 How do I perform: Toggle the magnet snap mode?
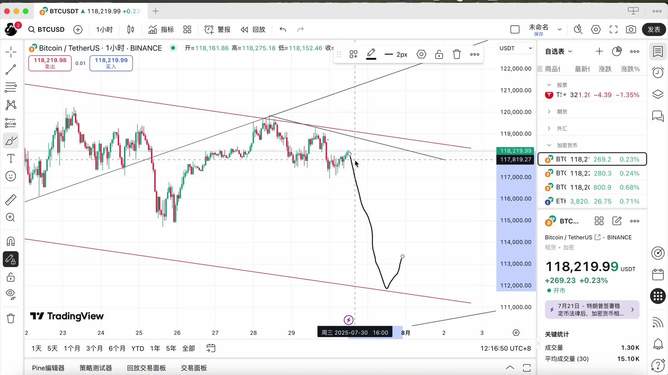pos(11,241)
